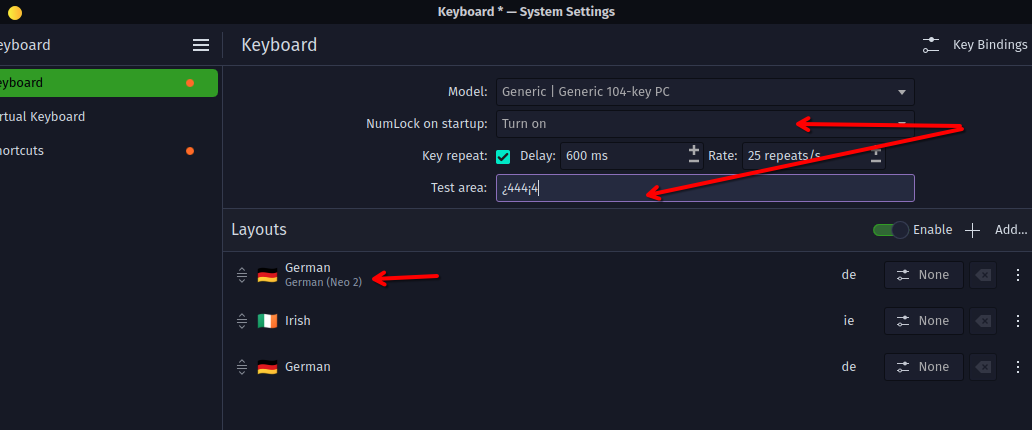
Task: Increase the key repeat Delay value
Action: point(694,151)
